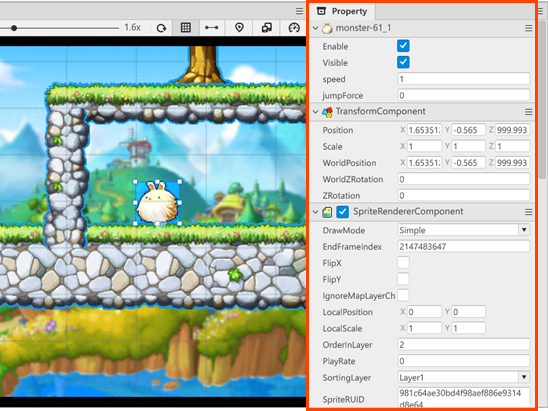Check the FlipX checkbox

pos(403,262)
